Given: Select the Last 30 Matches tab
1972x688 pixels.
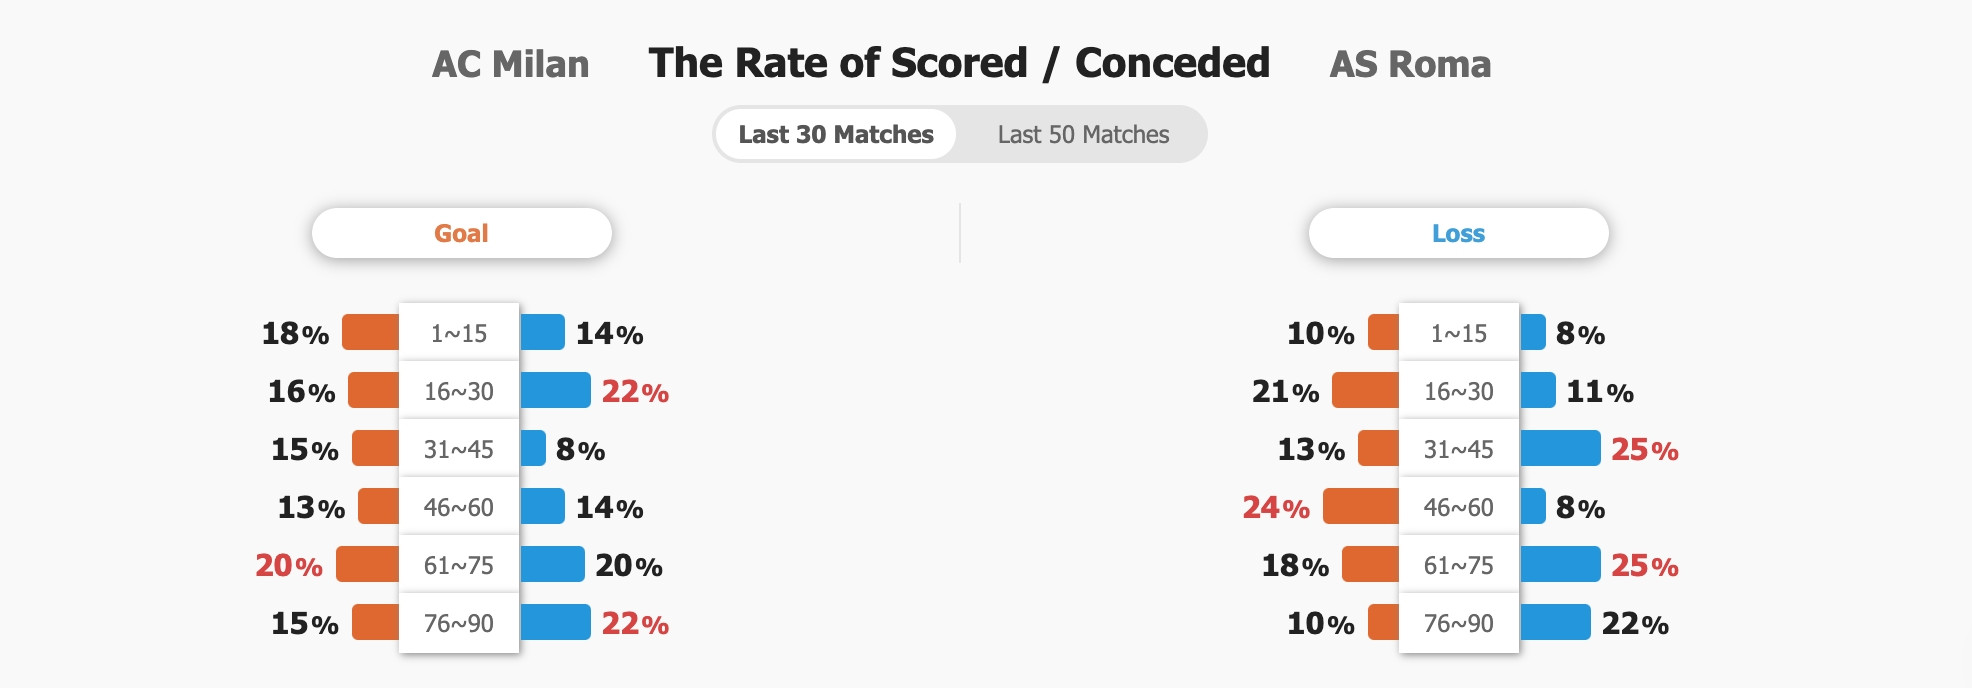Looking at the screenshot, I should coord(836,134).
